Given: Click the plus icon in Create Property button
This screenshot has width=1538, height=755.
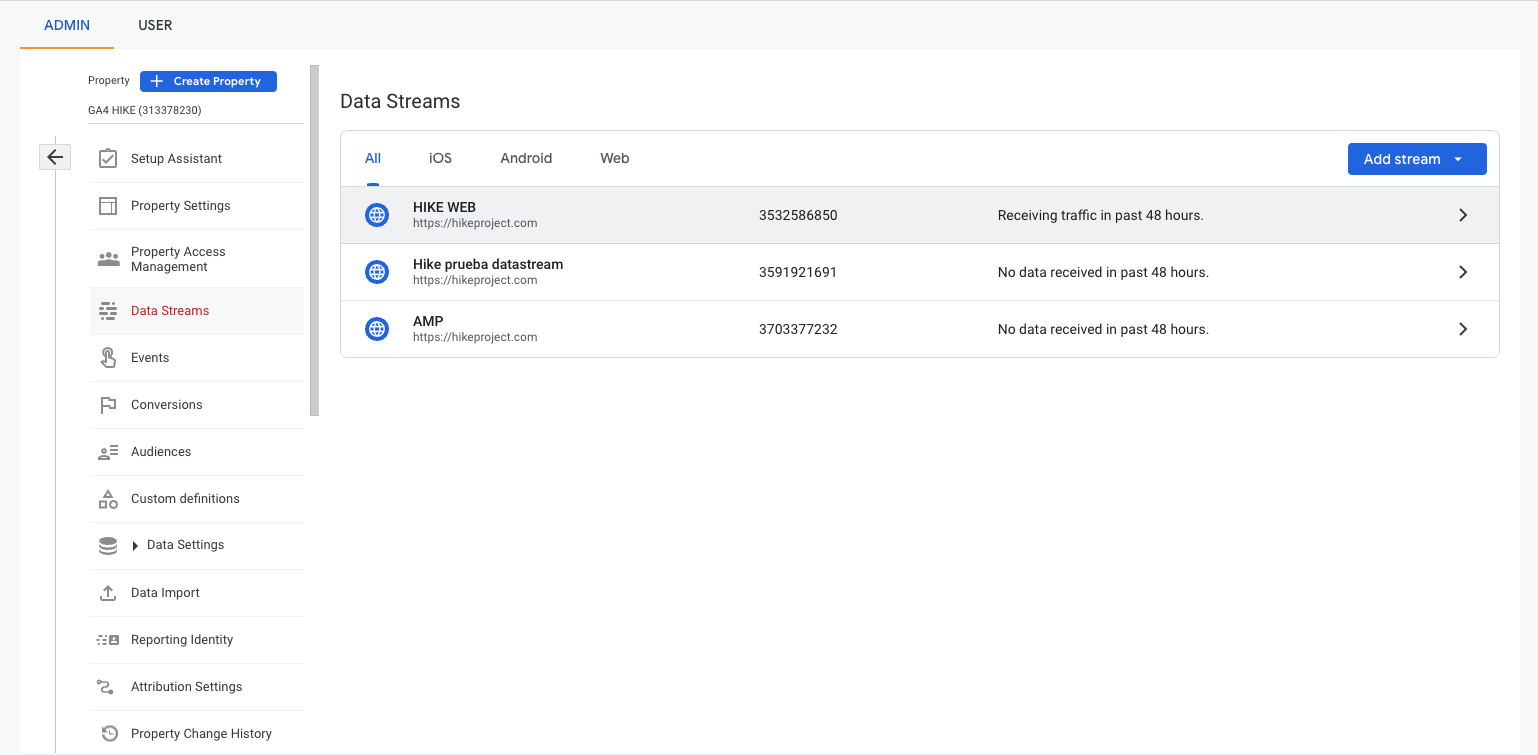Looking at the screenshot, I should tap(156, 81).
